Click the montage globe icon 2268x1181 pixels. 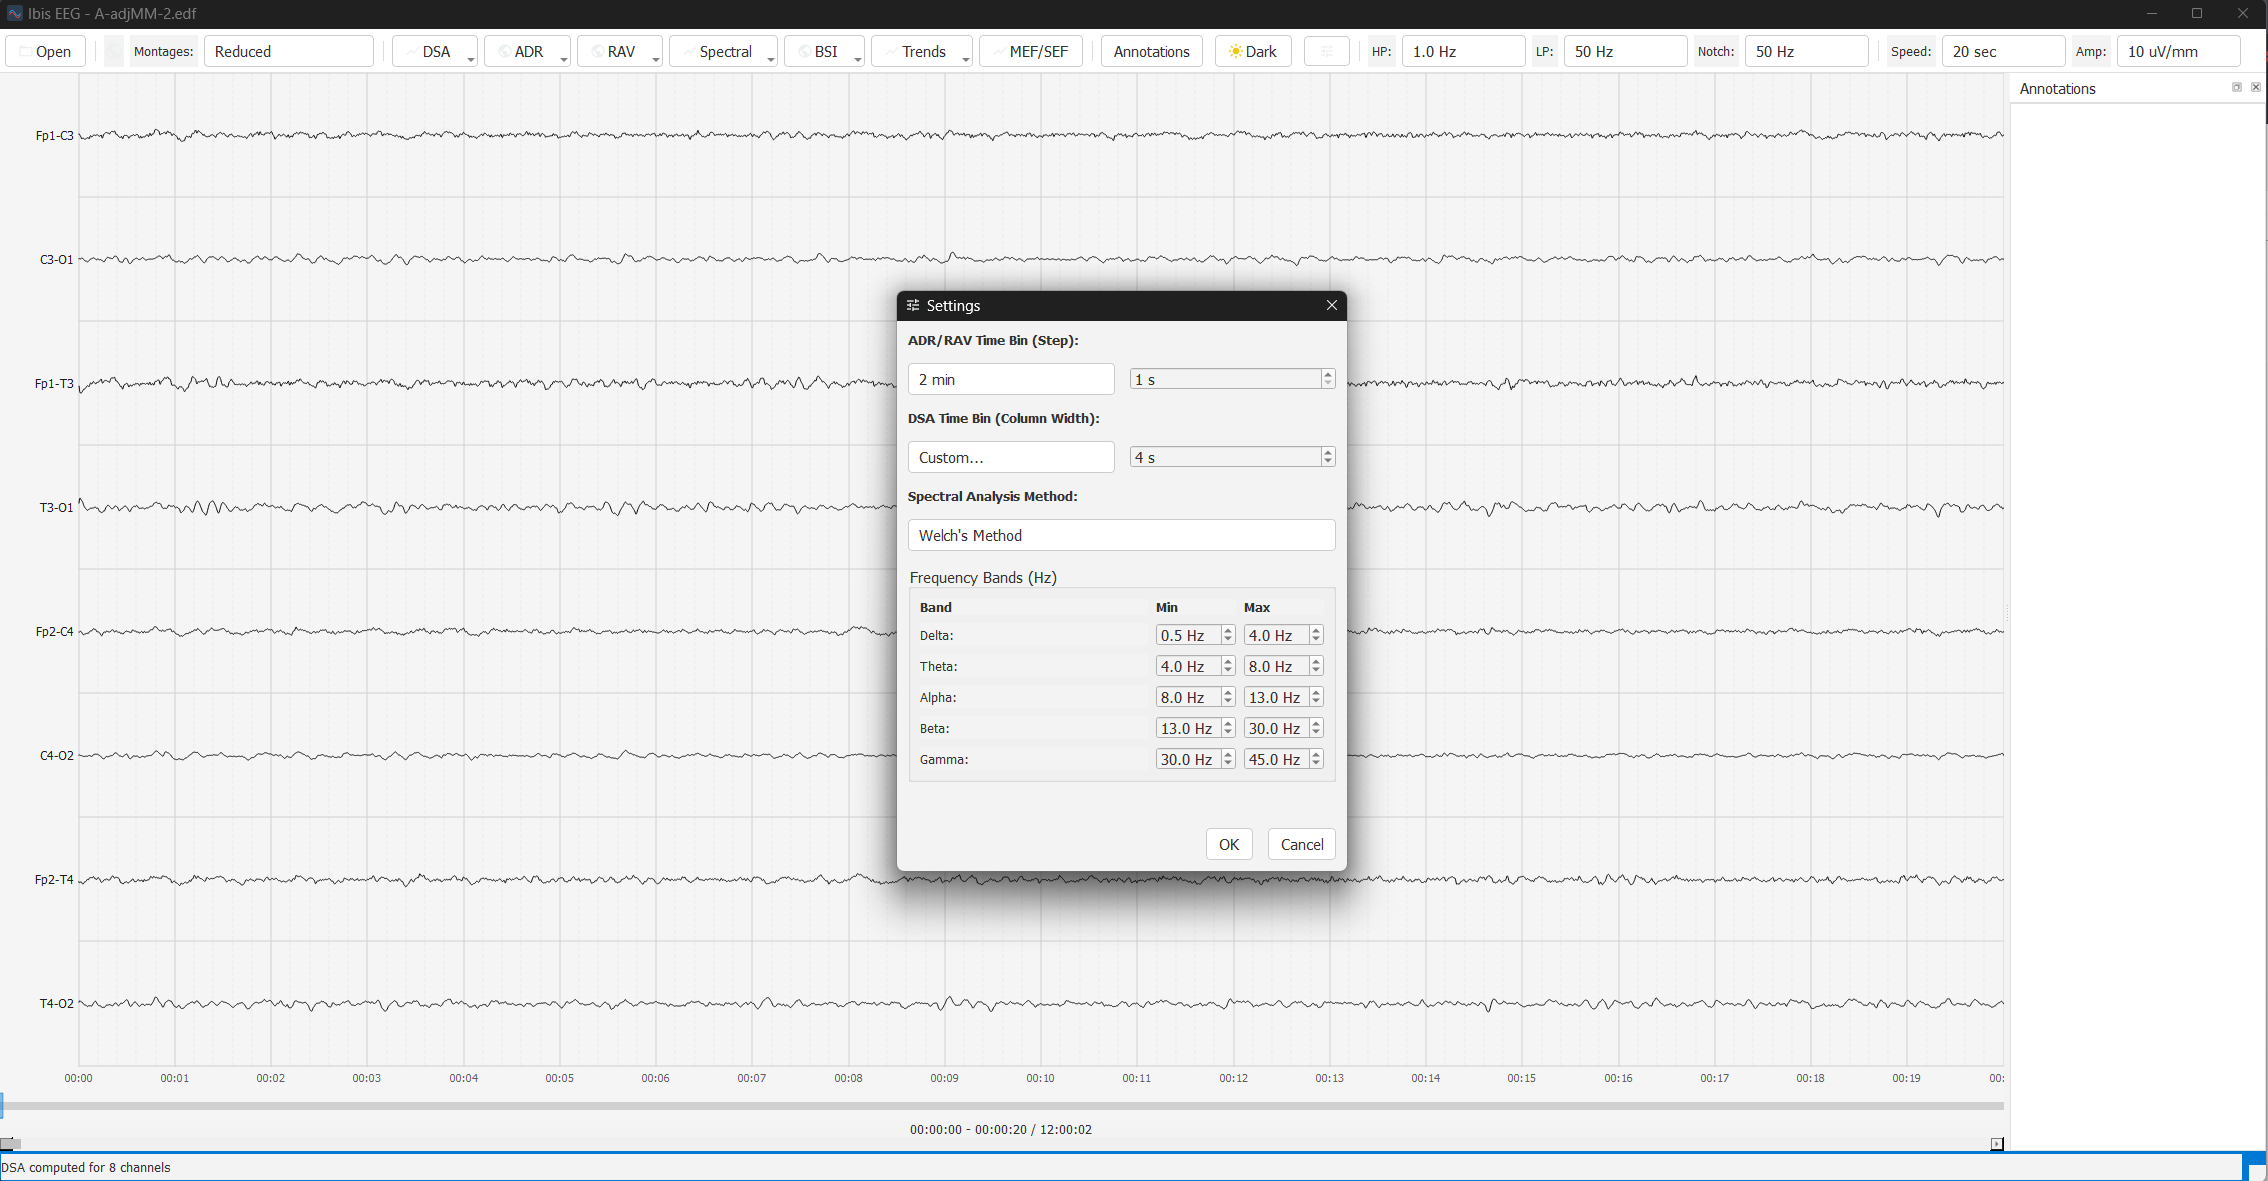click(114, 52)
